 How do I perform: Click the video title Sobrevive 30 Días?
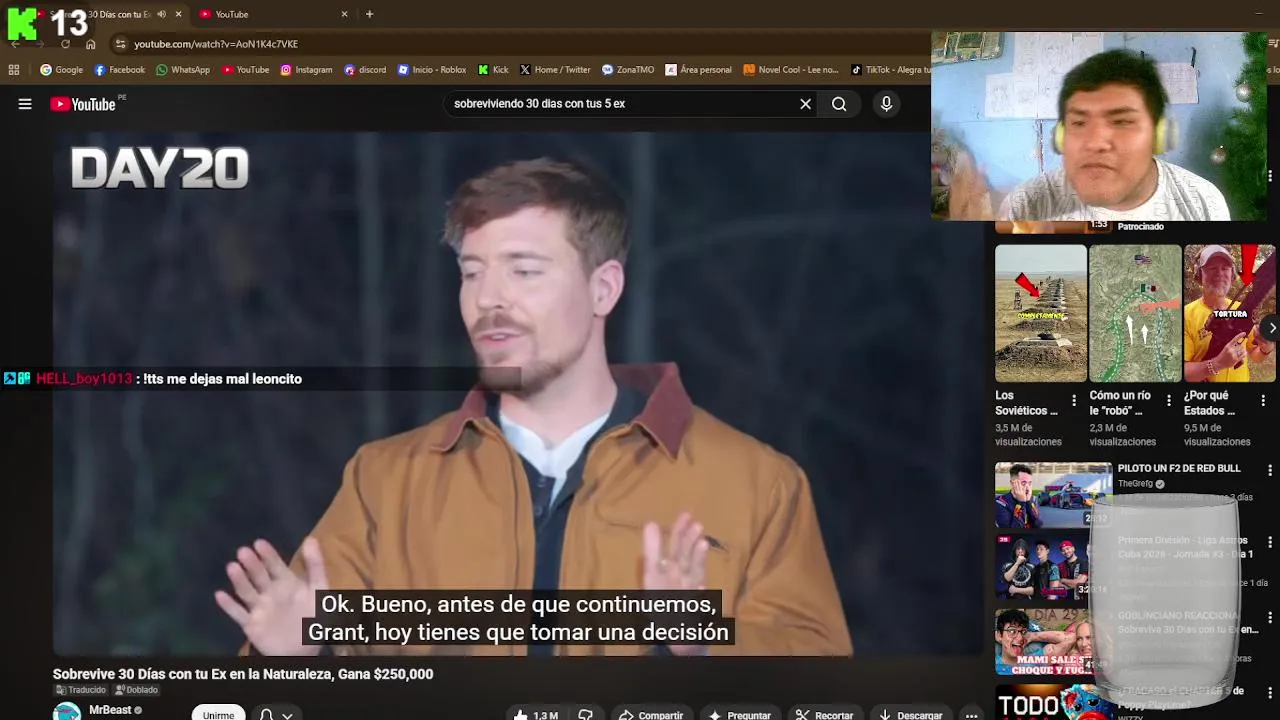[x=243, y=674]
